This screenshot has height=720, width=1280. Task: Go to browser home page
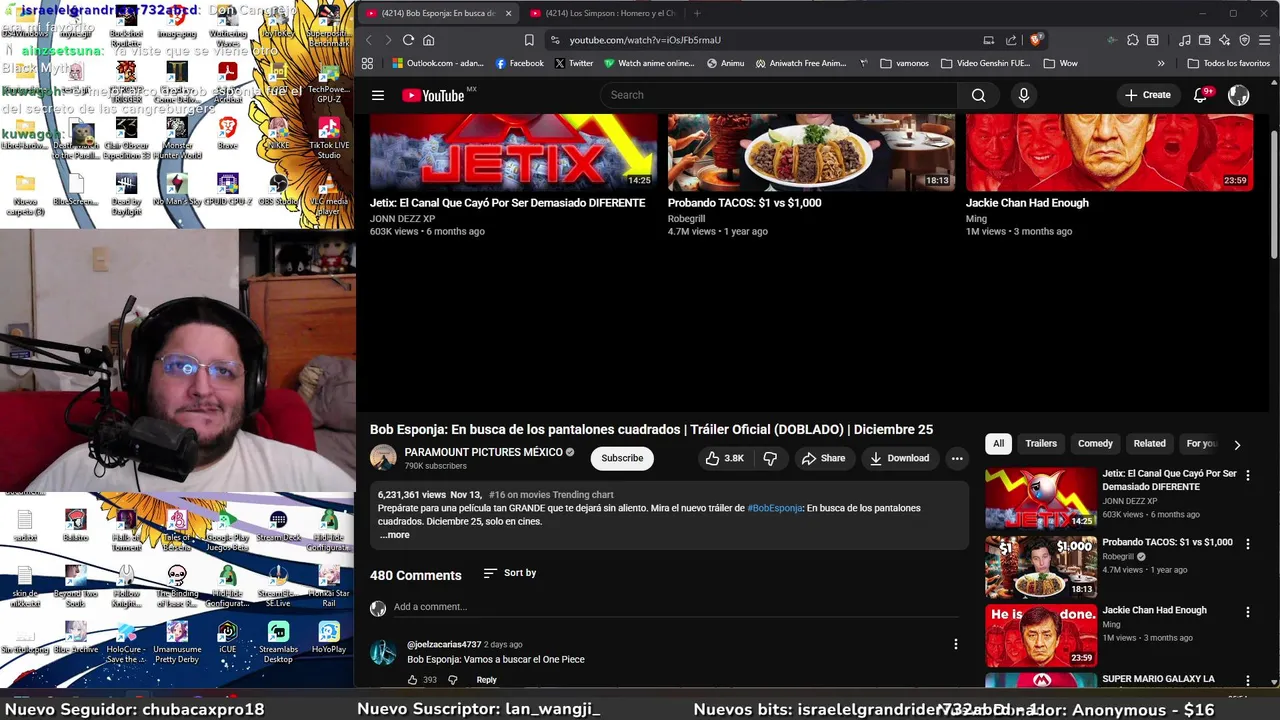tap(428, 40)
